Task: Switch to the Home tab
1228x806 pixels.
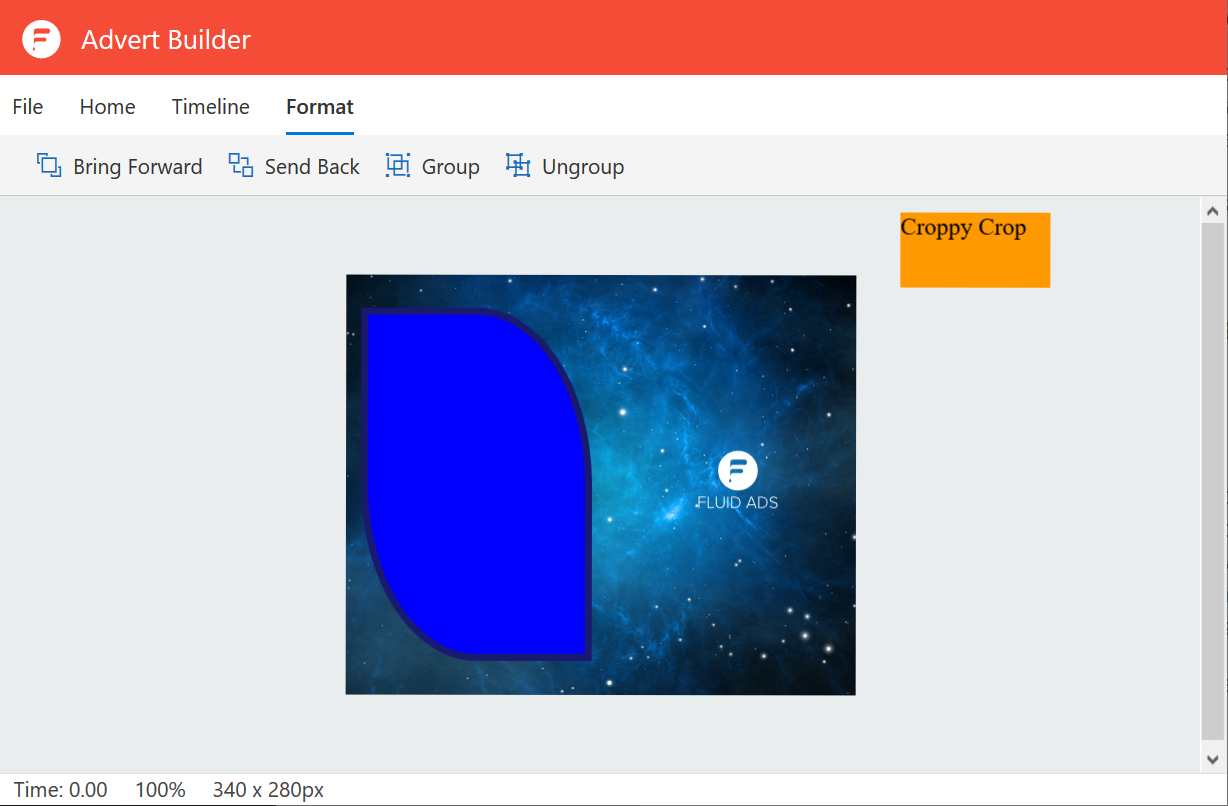Action: tap(107, 107)
